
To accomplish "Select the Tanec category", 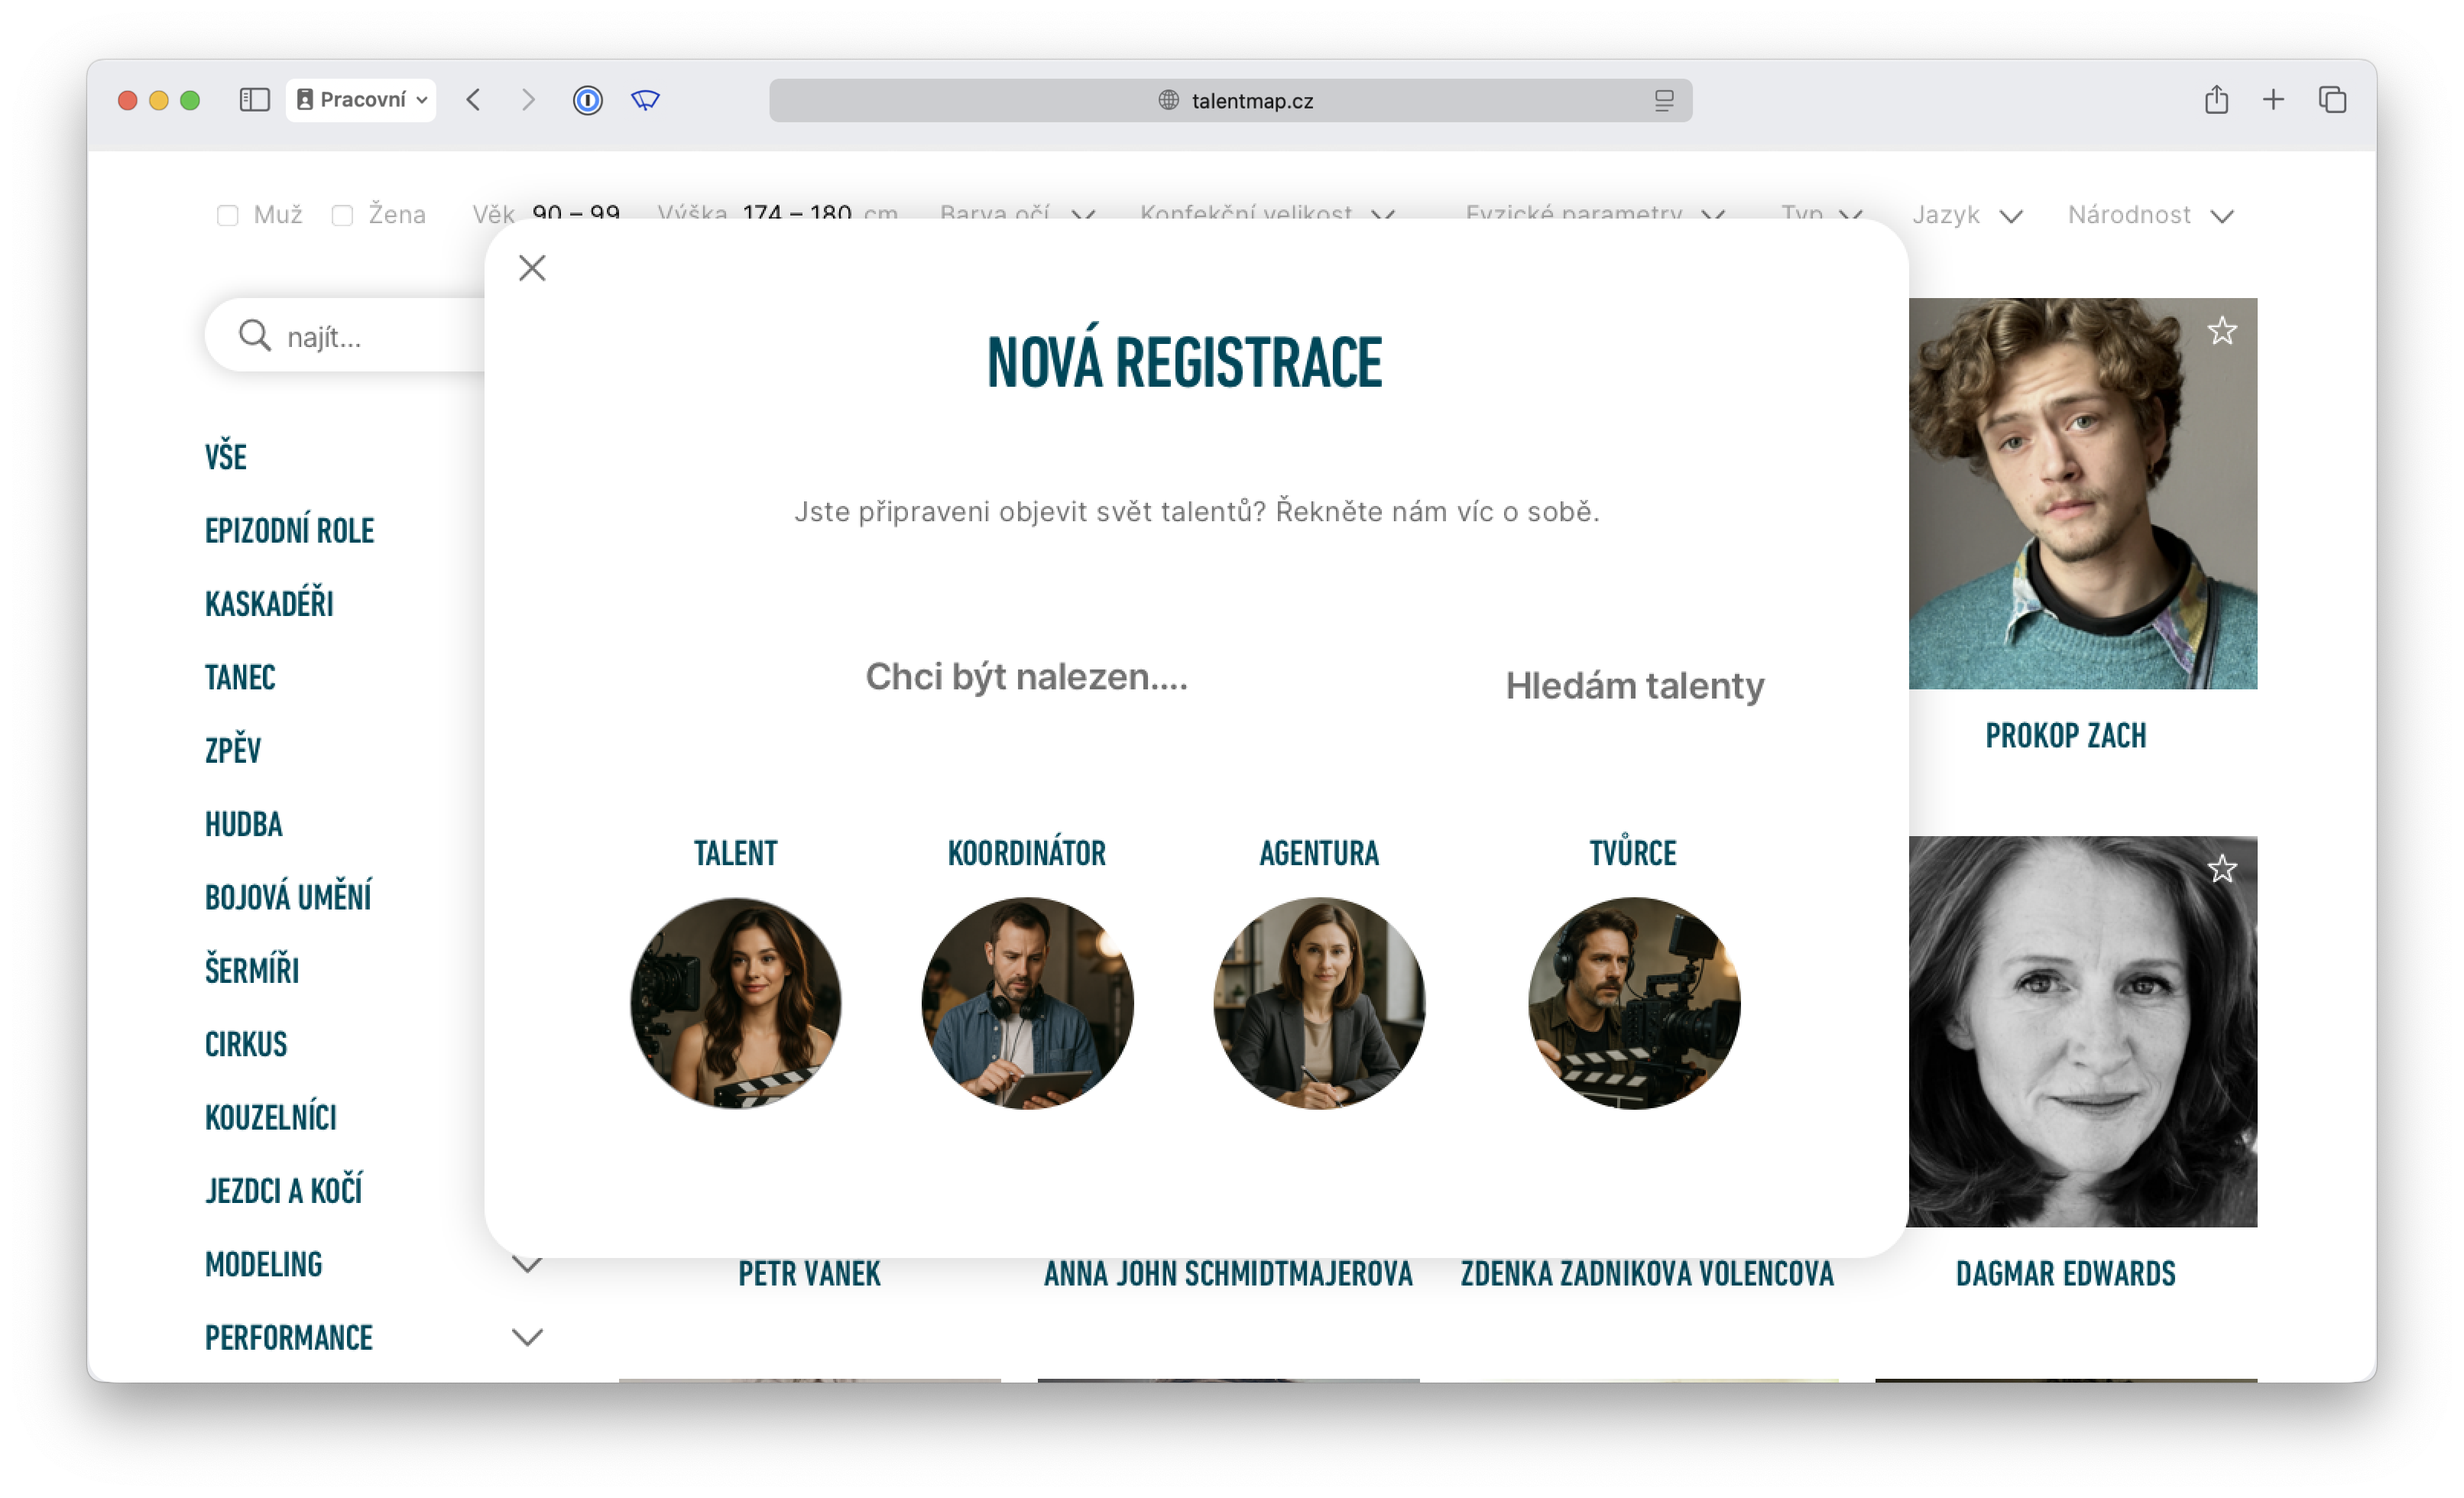I will [240, 678].
